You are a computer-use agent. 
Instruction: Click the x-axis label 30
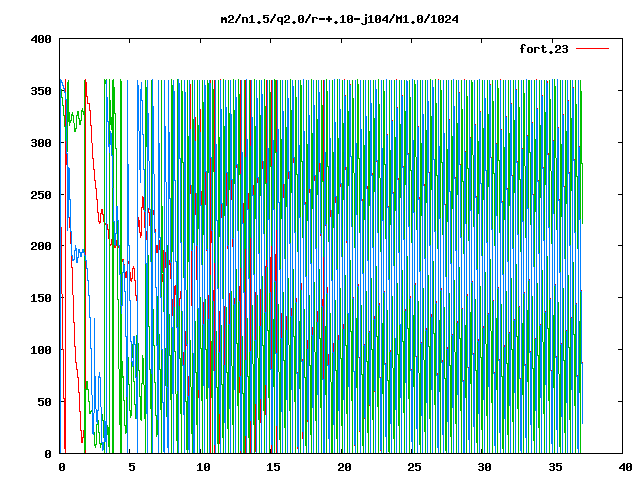[x=485, y=467]
